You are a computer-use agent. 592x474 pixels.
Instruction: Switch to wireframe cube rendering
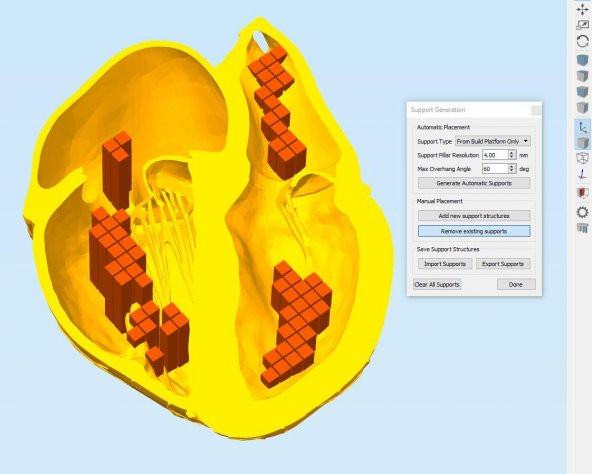click(x=583, y=158)
